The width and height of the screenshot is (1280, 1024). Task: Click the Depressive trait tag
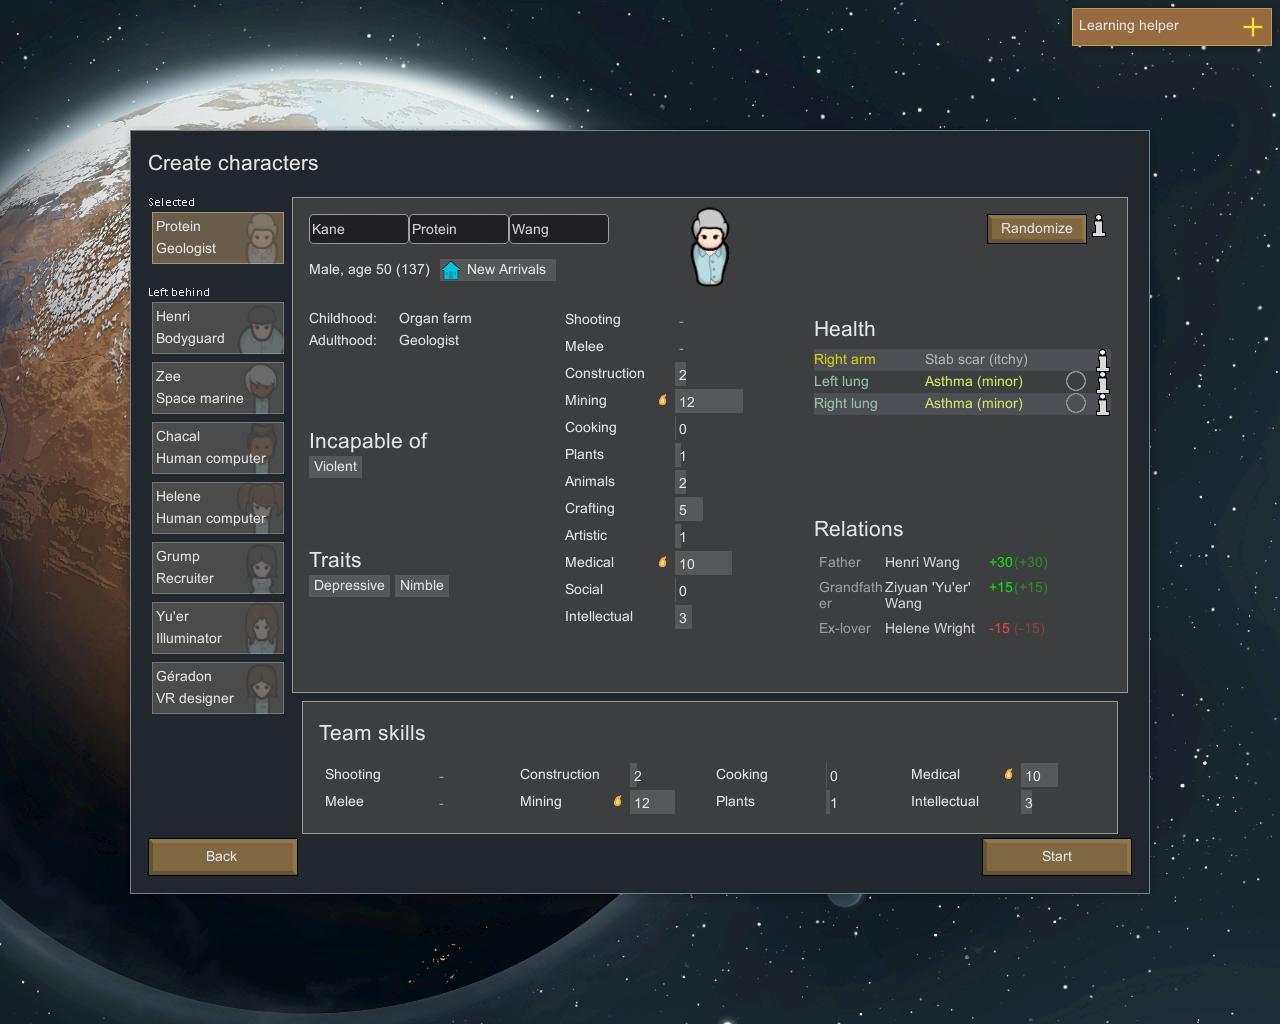coord(349,585)
